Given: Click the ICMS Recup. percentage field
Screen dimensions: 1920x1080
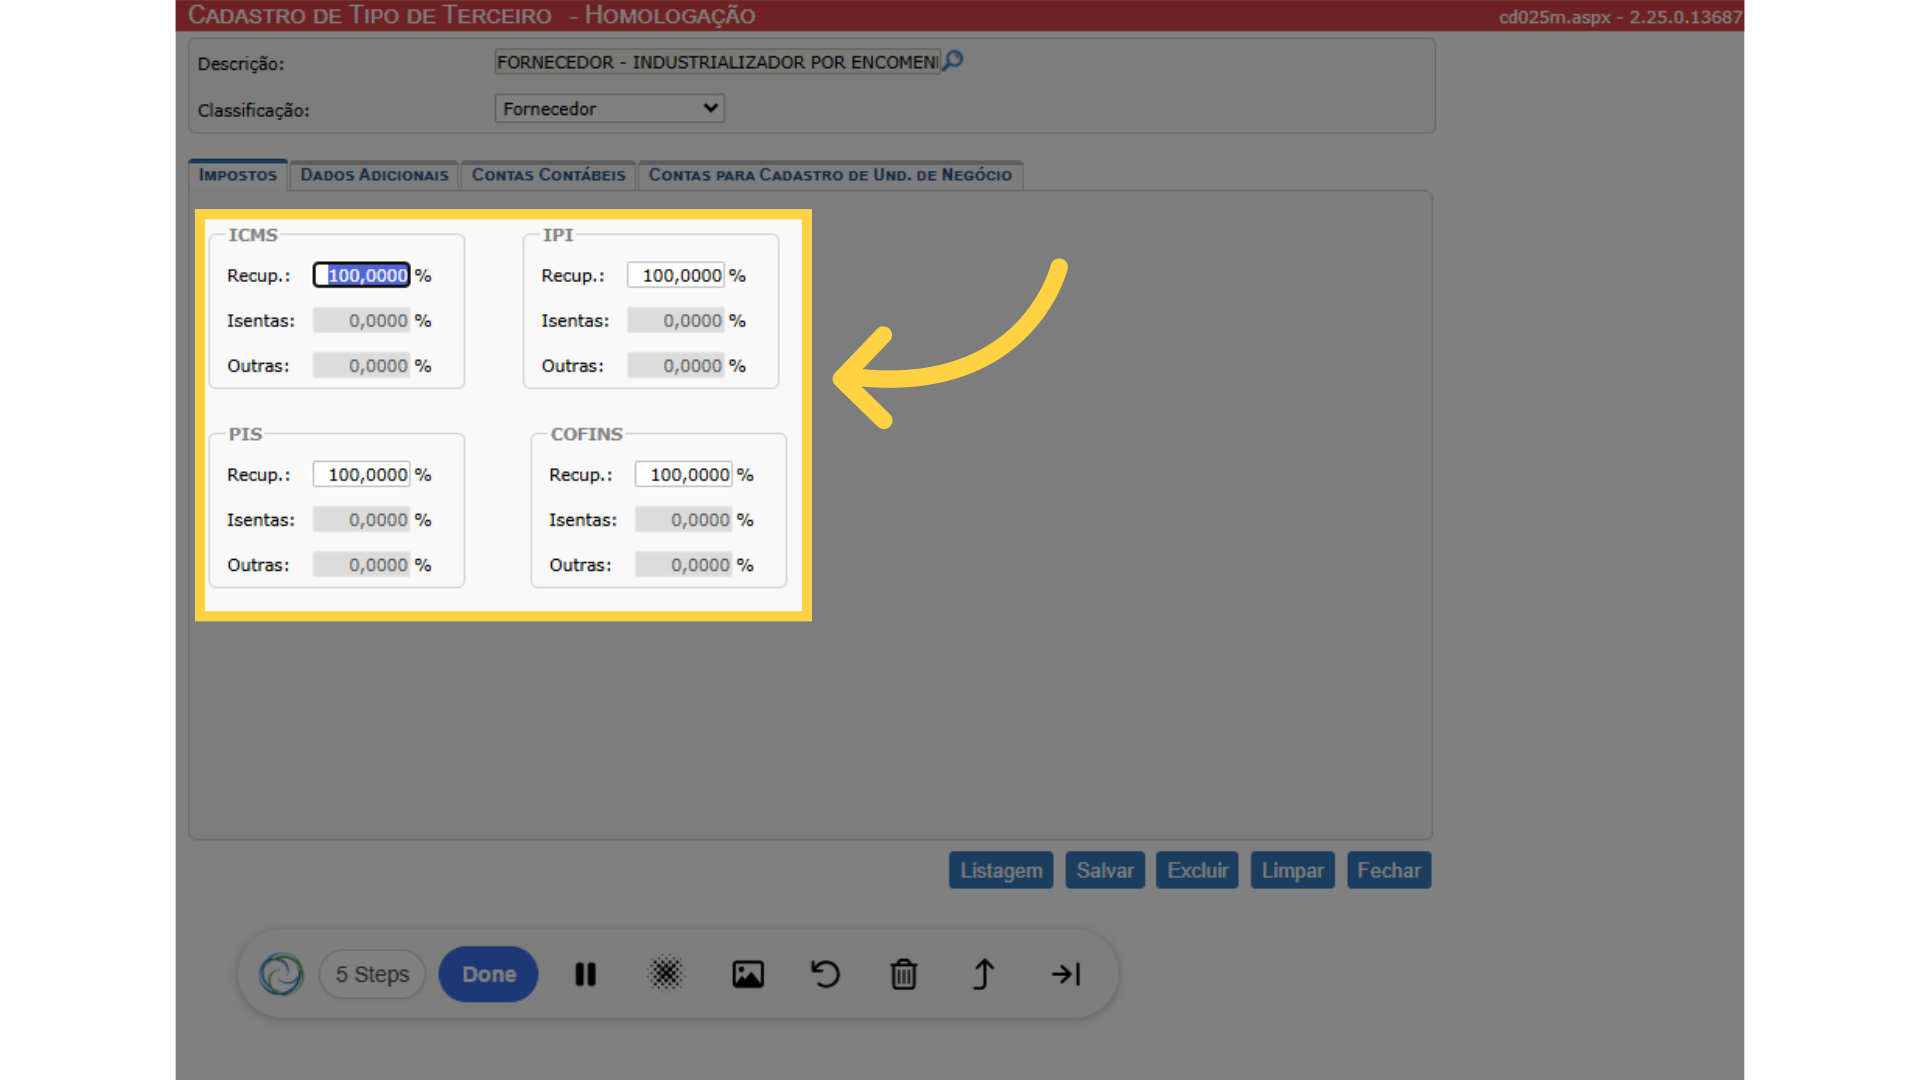Looking at the screenshot, I should tap(362, 275).
